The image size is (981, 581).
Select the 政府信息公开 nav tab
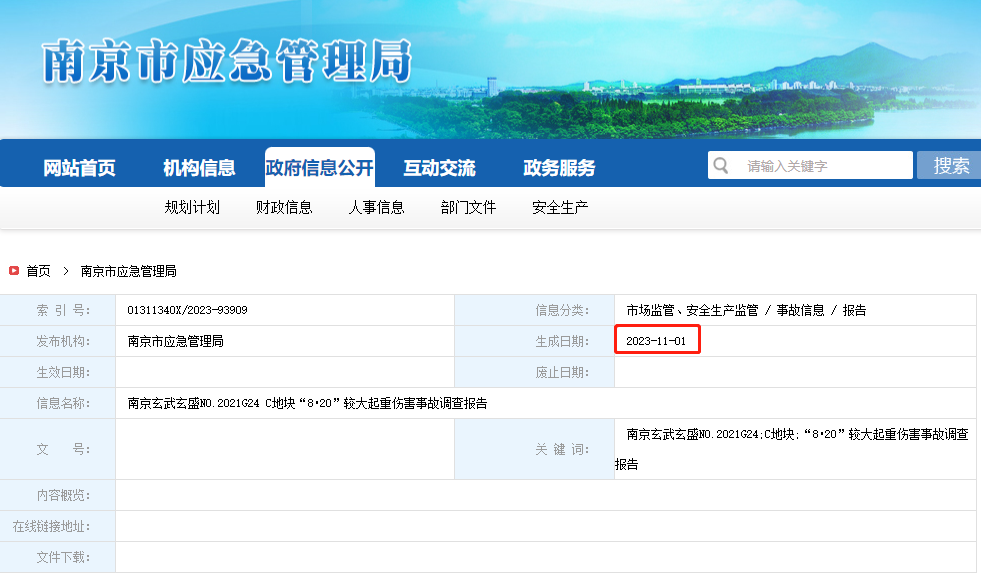click(x=320, y=168)
